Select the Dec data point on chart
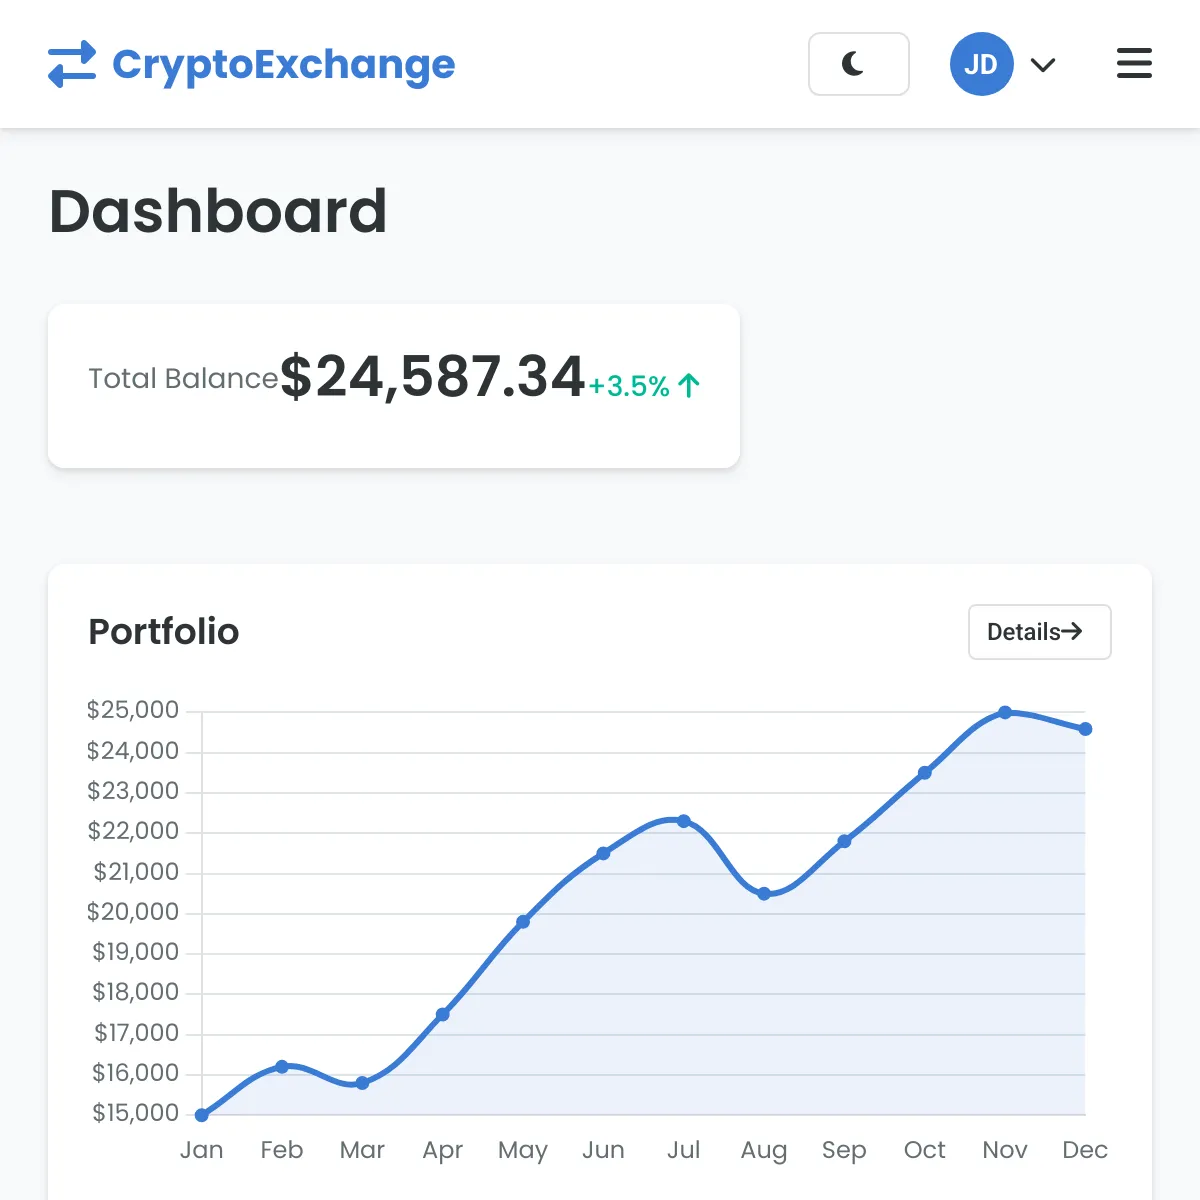The height and width of the screenshot is (1200, 1200). 1085,729
